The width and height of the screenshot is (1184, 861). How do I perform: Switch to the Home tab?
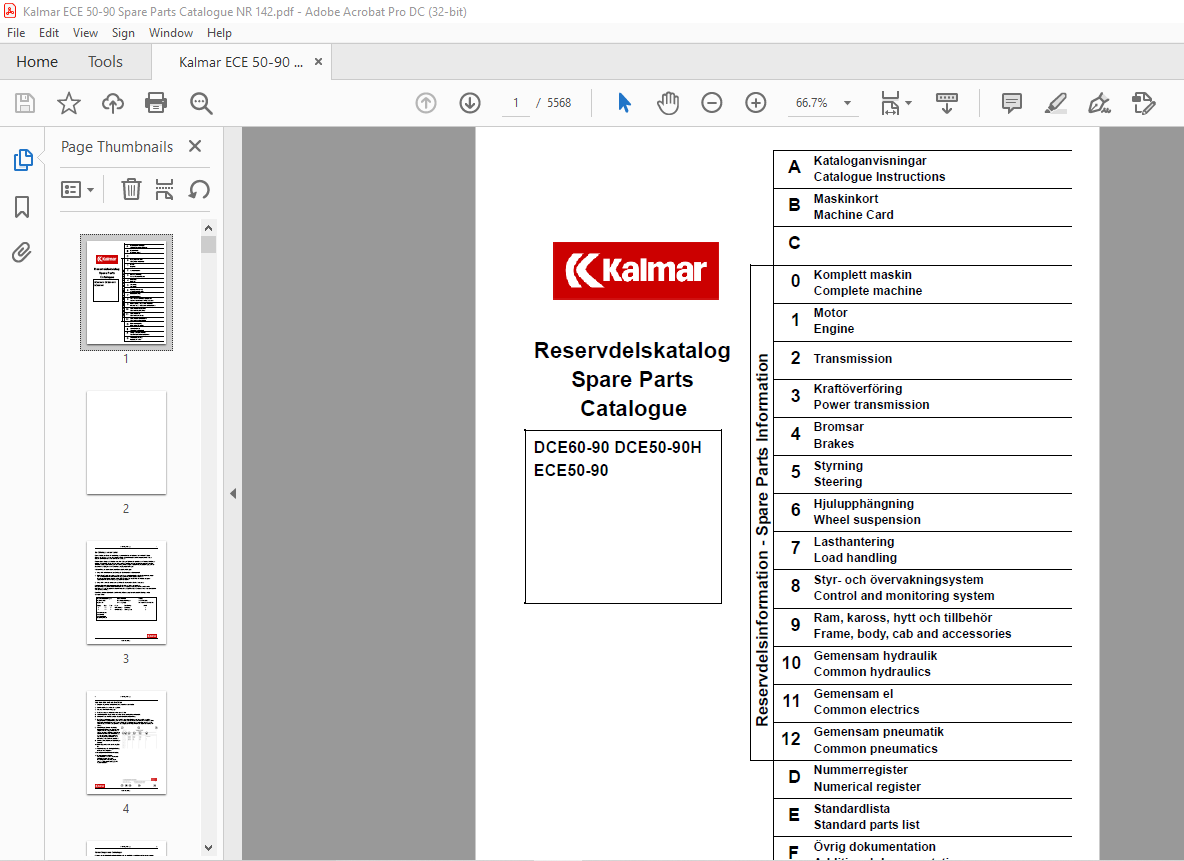pos(37,62)
